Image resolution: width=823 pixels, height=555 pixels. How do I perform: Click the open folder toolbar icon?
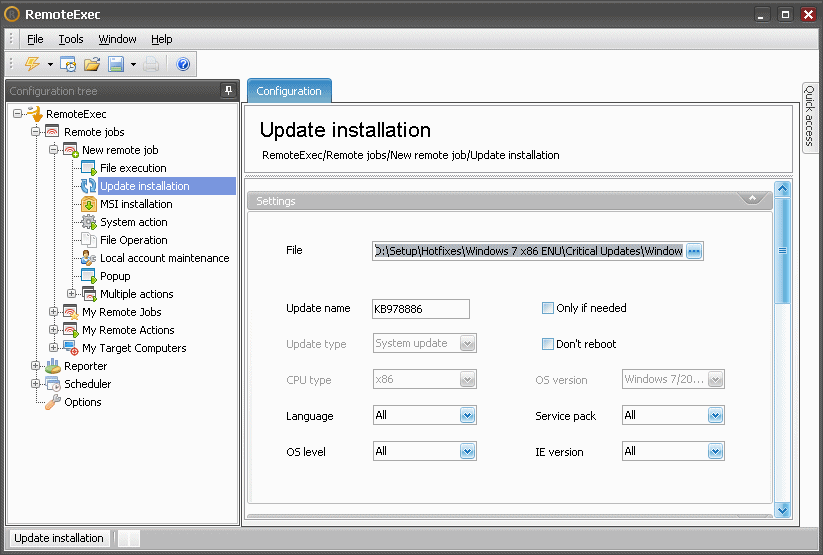(x=92, y=64)
